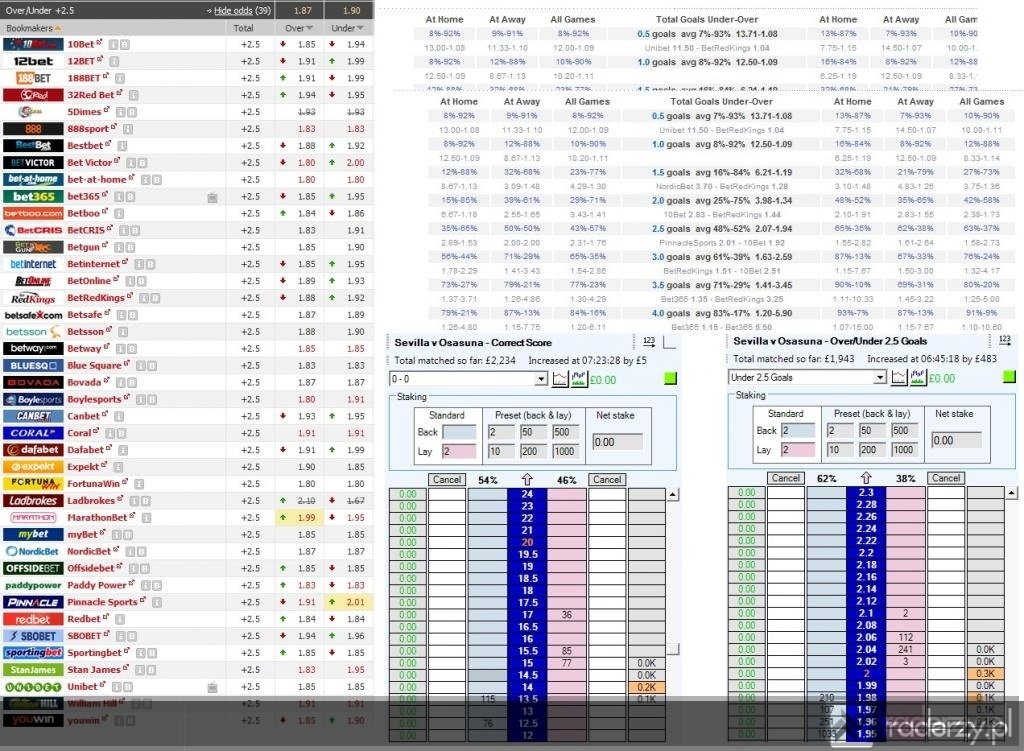Click up arrow between 54% and 46%
The height and width of the screenshot is (751, 1024).
527,479
